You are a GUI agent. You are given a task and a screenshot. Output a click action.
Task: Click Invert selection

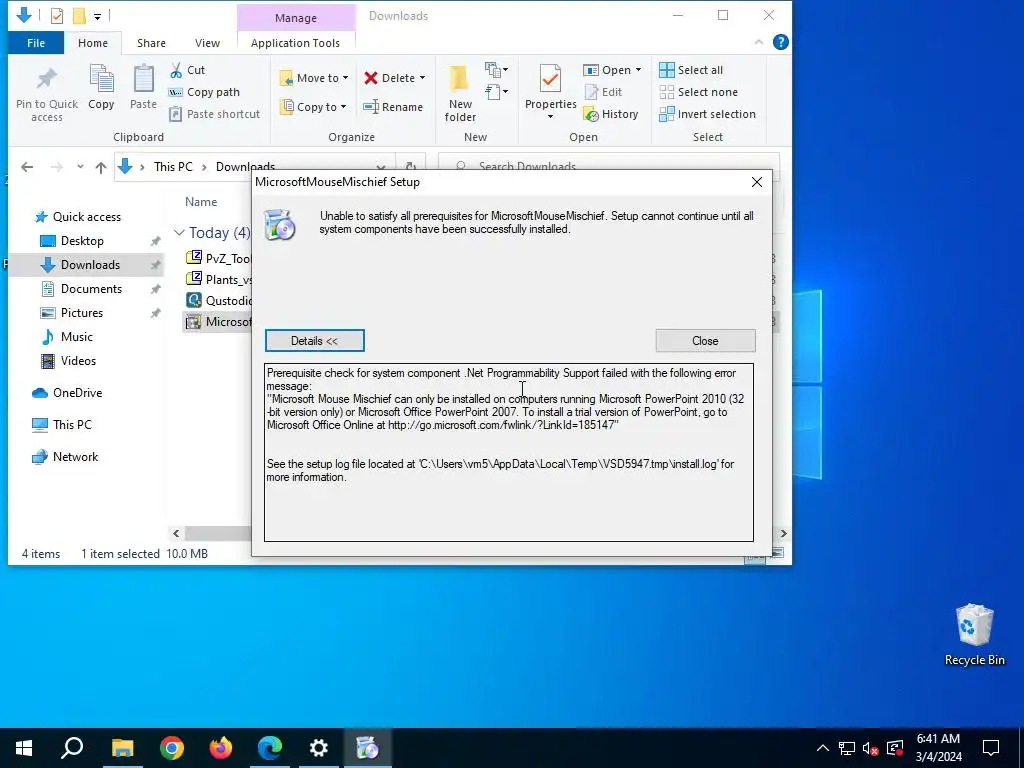(x=707, y=114)
